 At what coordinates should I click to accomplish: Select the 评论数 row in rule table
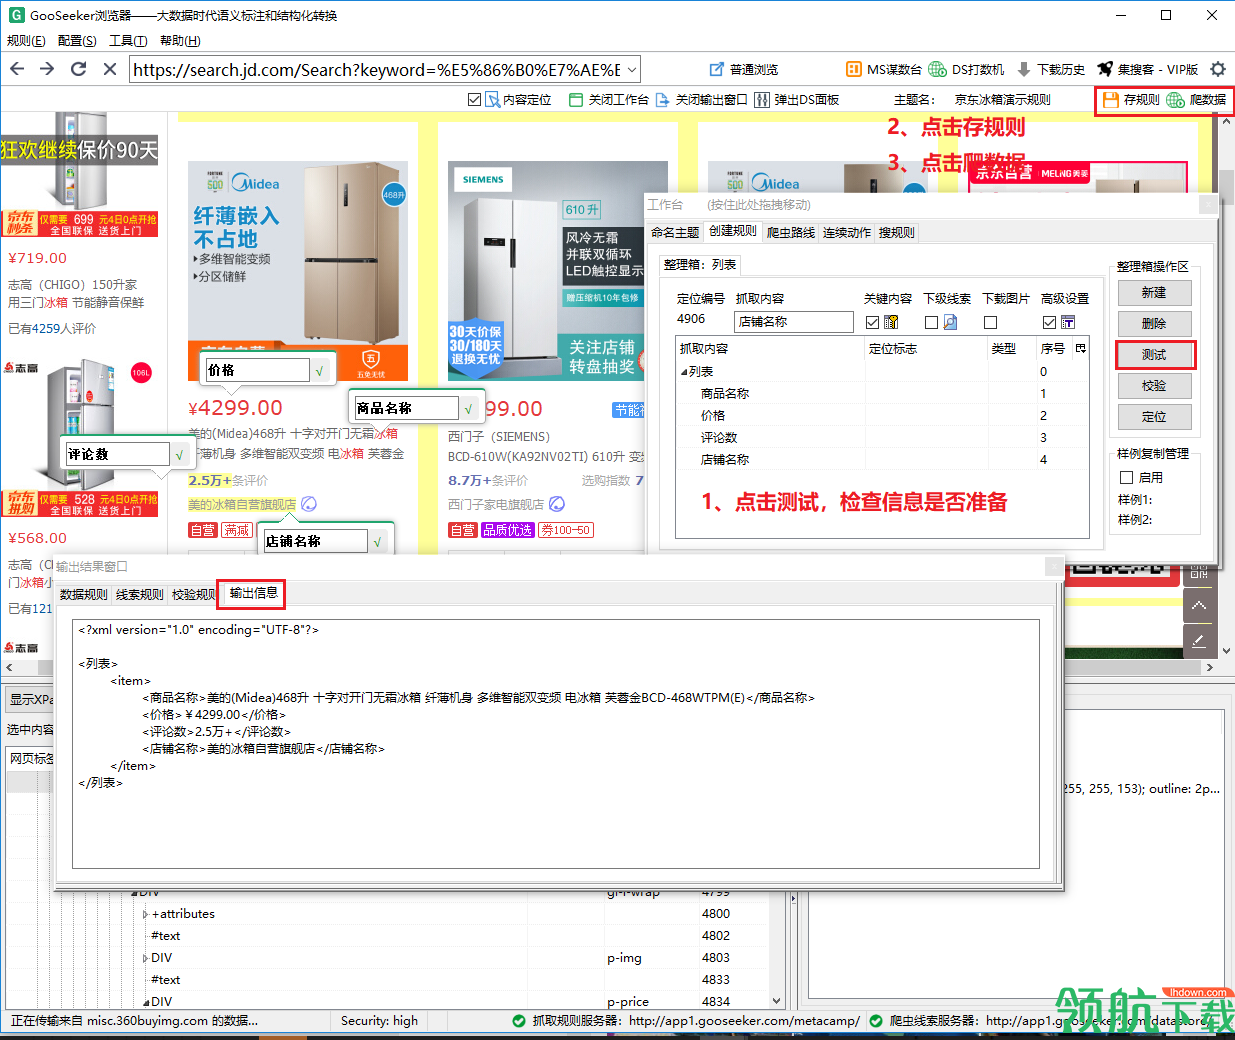click(x=882, y=437)
